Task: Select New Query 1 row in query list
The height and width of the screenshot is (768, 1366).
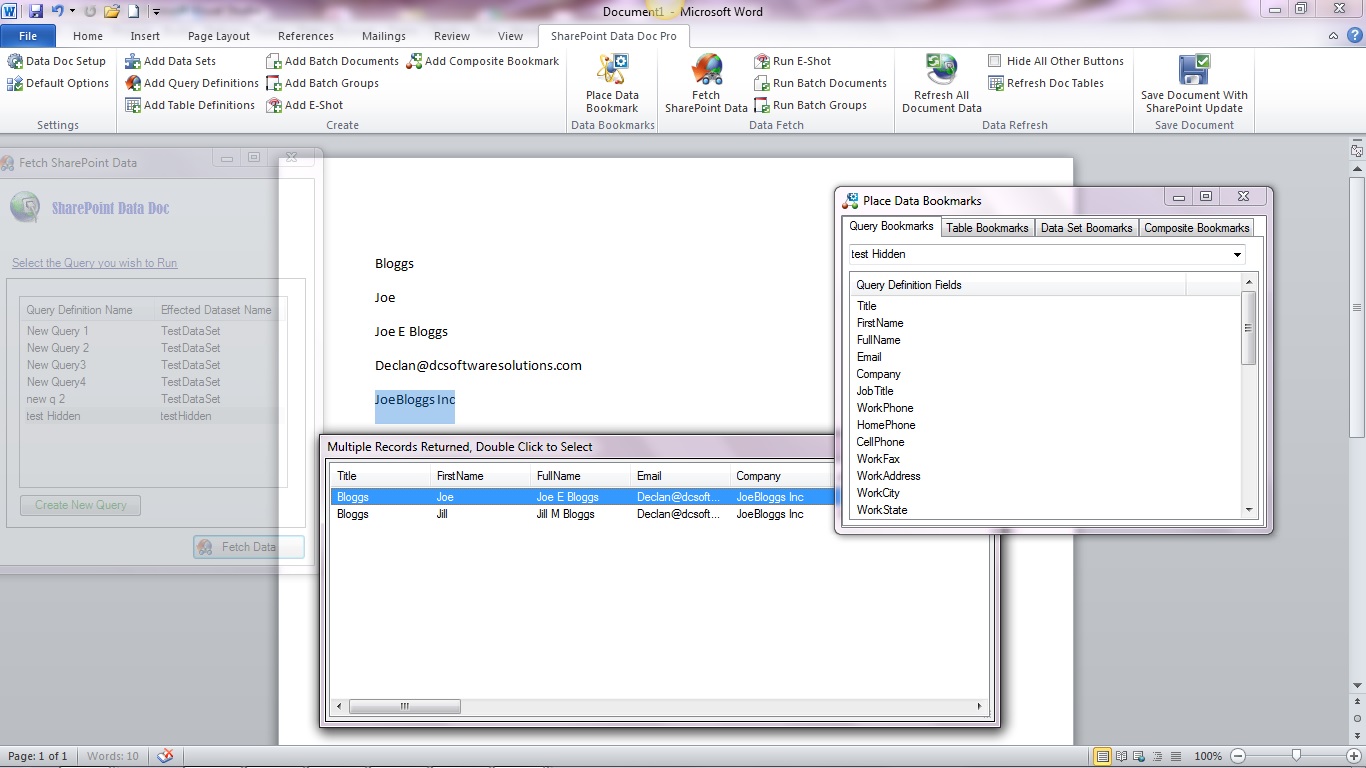Action: [x=154, y=331]
